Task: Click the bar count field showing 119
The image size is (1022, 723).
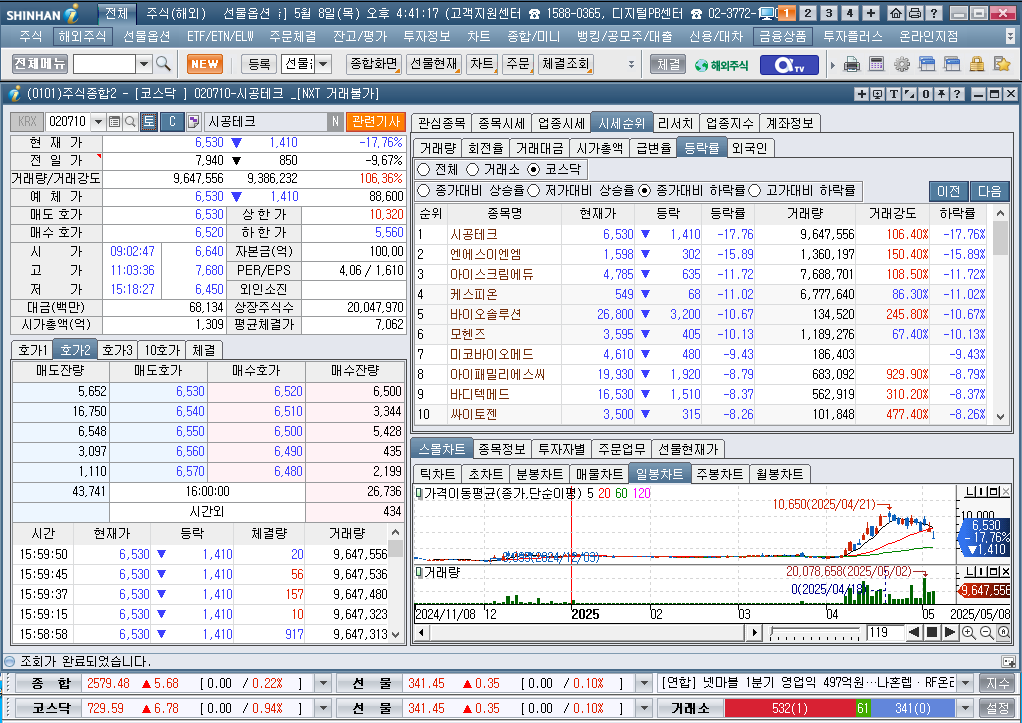Action: pos(884,632)
